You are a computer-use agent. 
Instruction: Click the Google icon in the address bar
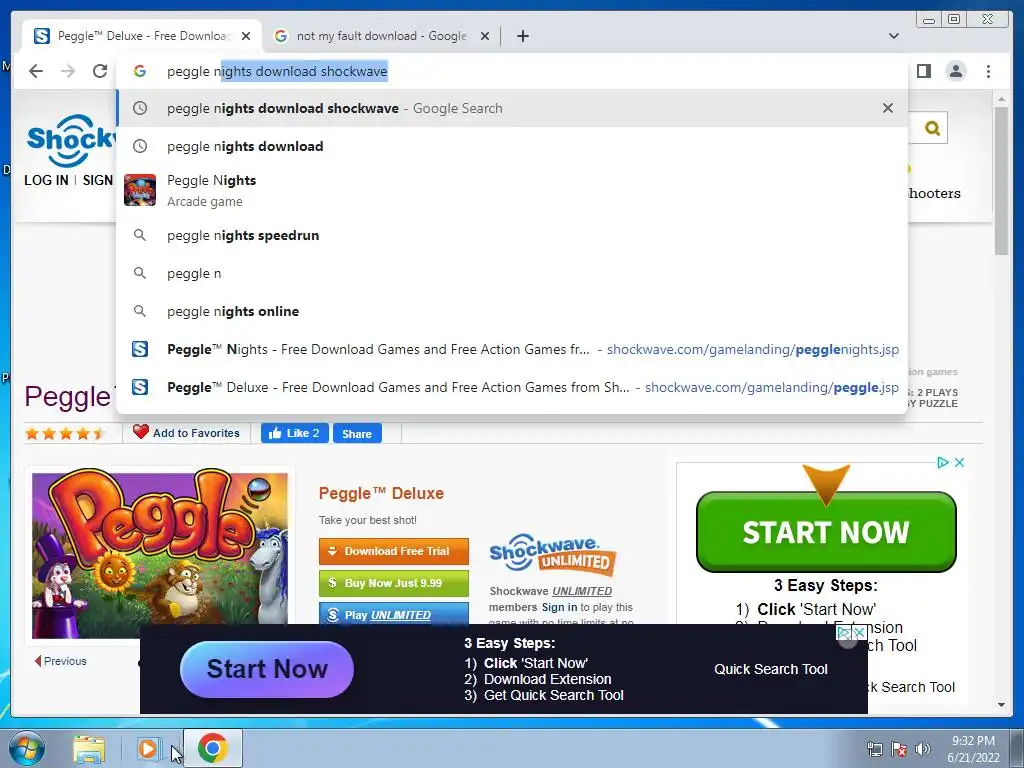pyautogui.click(x=140, y=71)
